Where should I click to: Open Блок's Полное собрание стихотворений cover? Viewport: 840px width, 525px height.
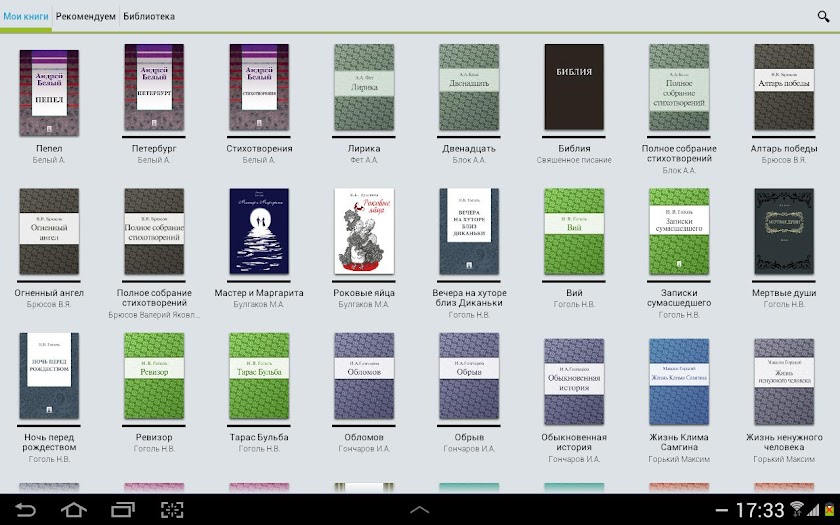click(679, 87)
